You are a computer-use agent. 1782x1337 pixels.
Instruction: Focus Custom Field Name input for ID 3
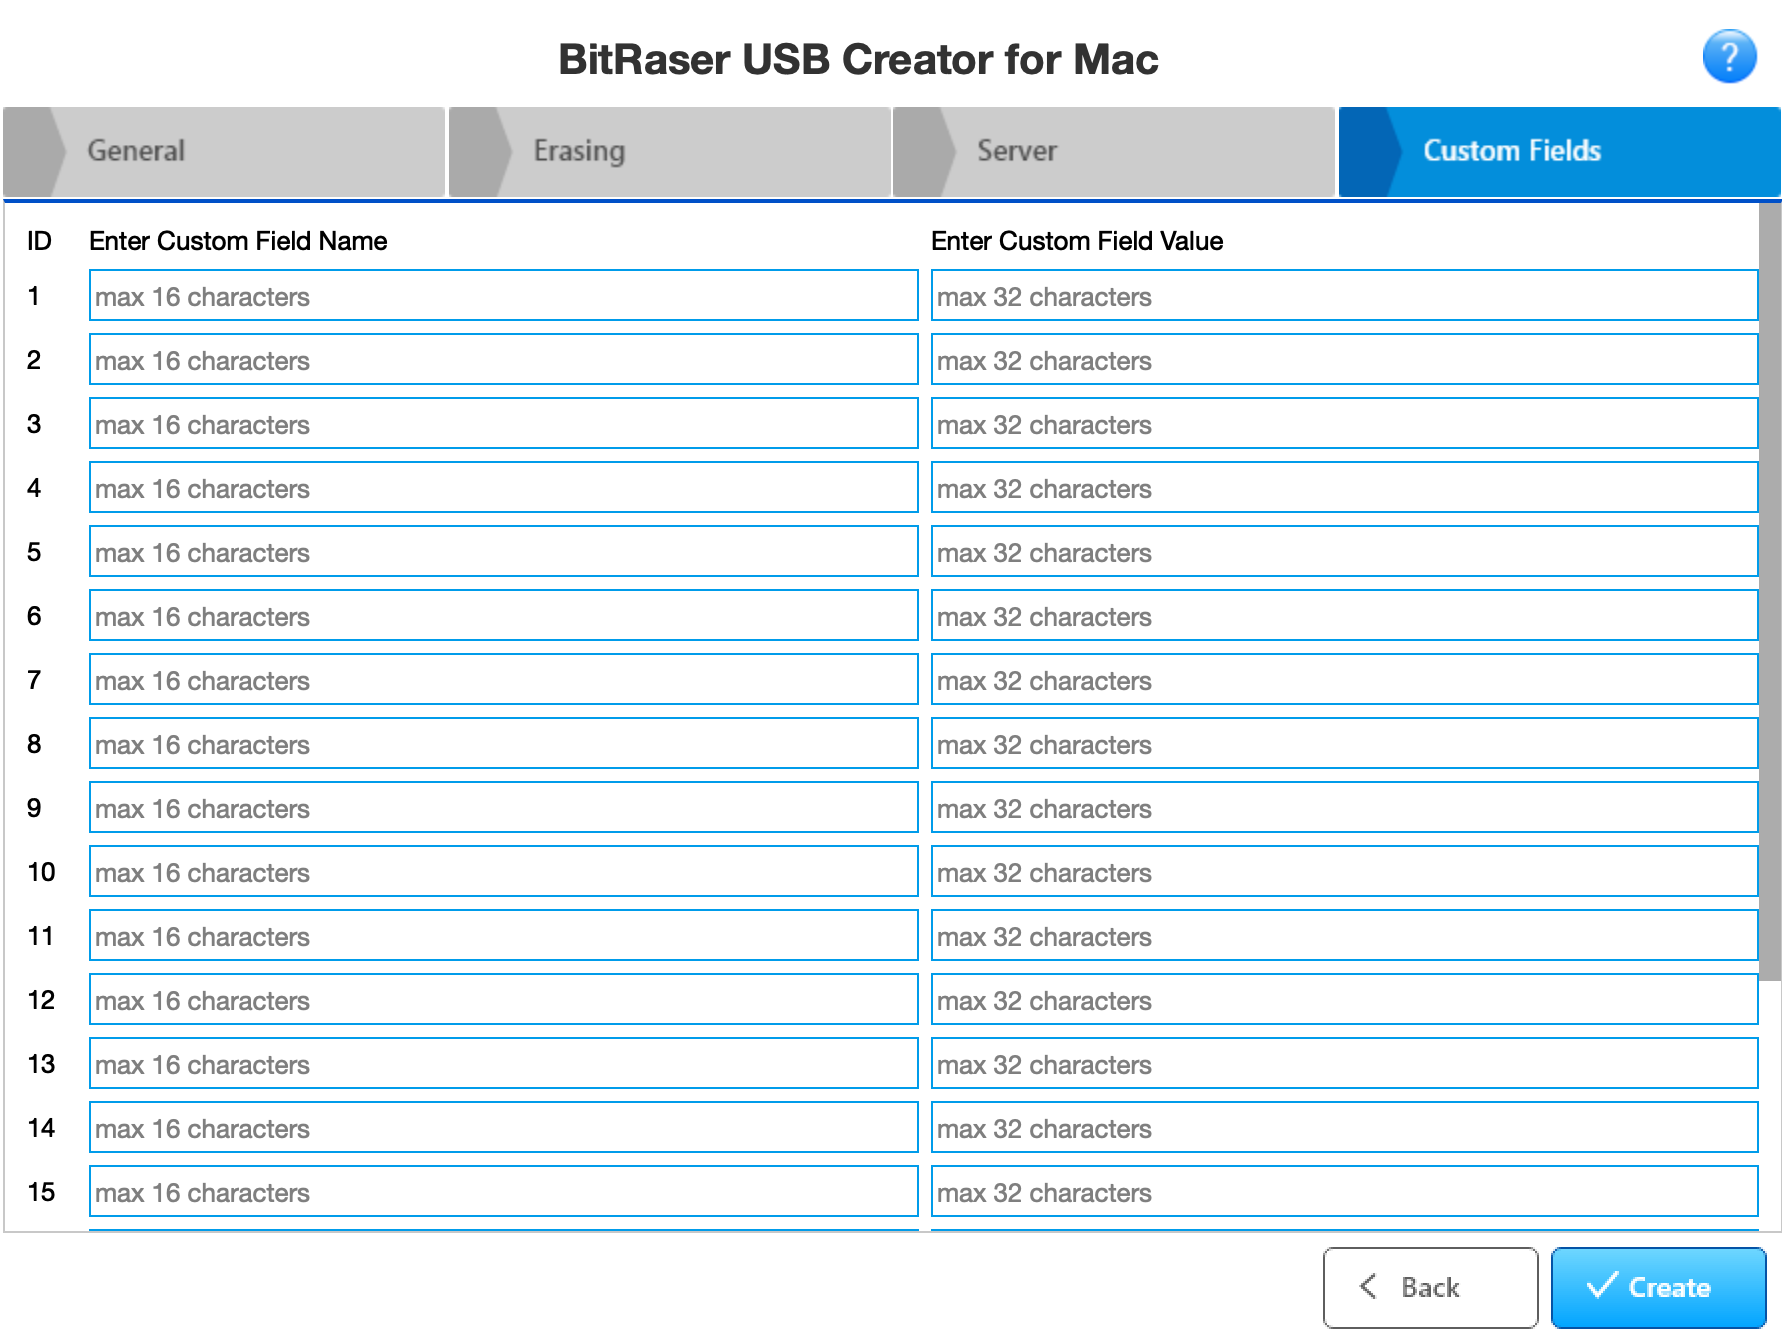coord(503,423)
